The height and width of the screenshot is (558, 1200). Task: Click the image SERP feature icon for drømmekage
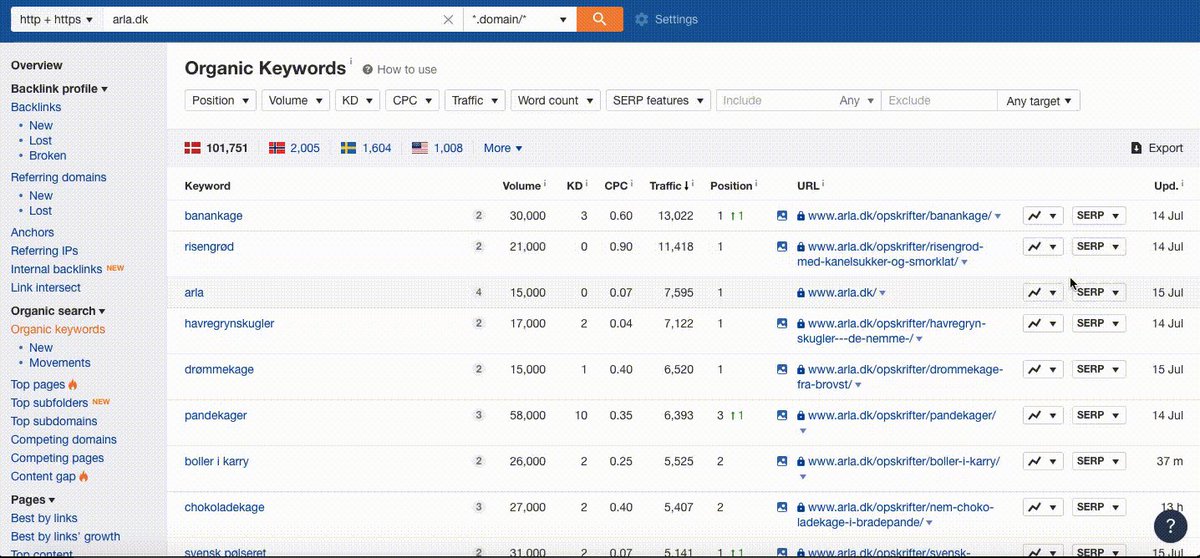782,369
